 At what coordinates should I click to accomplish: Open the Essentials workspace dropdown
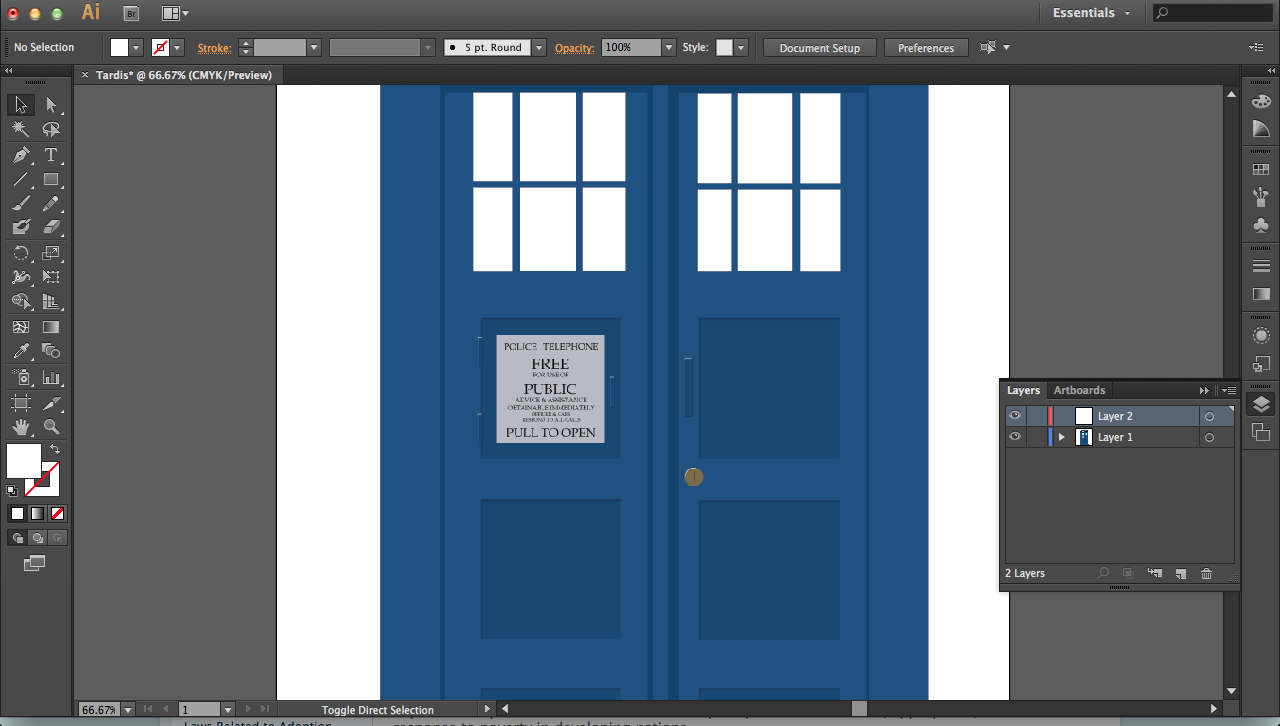[x=1092, y=13]
